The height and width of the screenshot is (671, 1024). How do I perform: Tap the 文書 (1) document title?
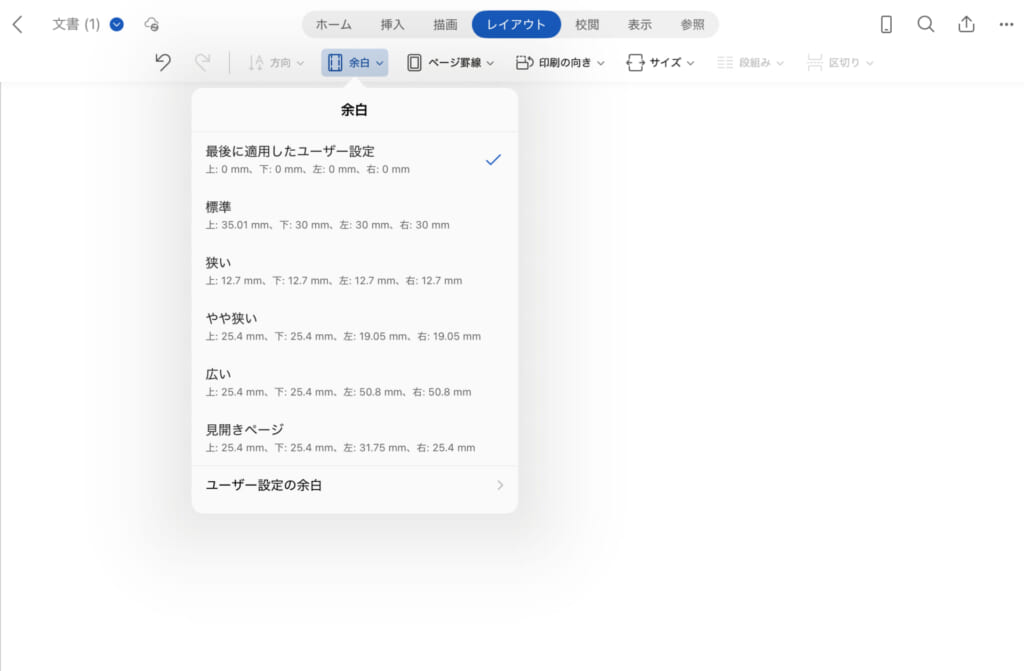(x=77, y=23)
